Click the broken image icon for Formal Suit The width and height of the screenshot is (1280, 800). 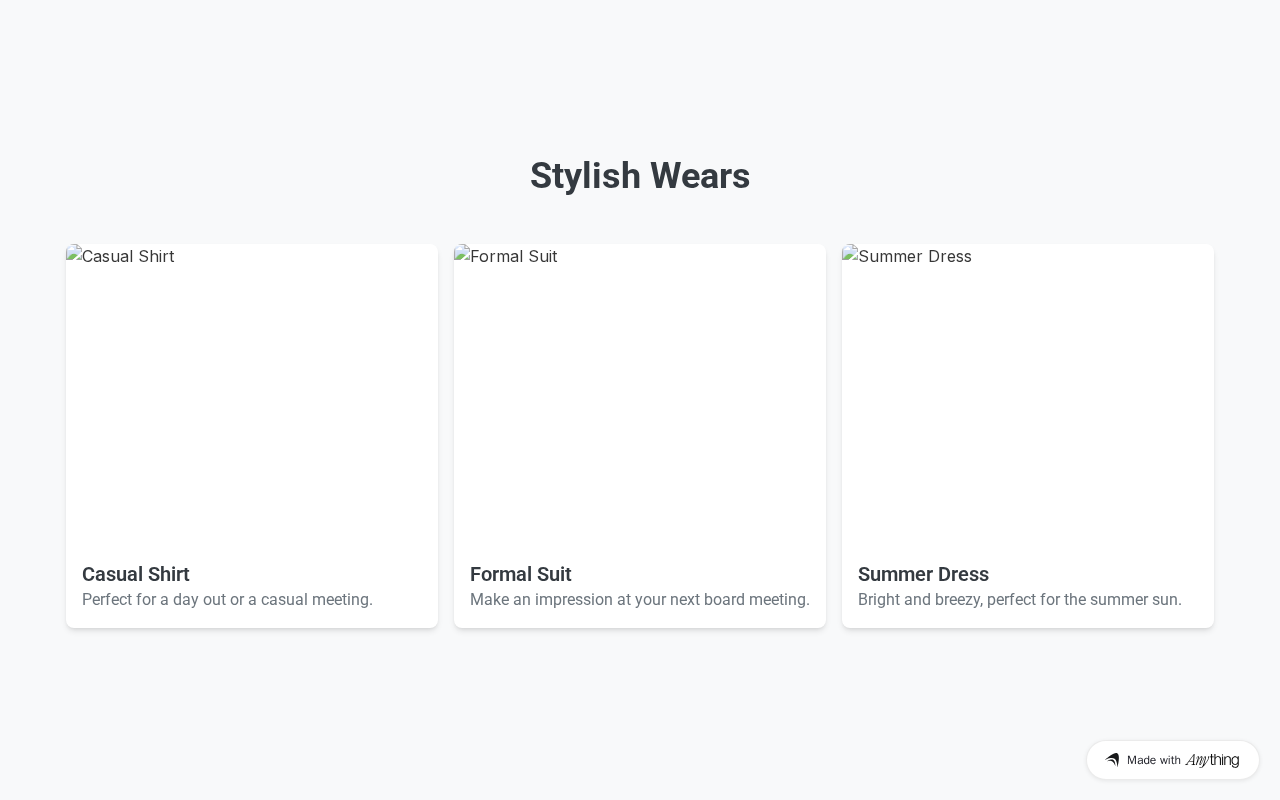pyautogui.click(x=462, y=254)
